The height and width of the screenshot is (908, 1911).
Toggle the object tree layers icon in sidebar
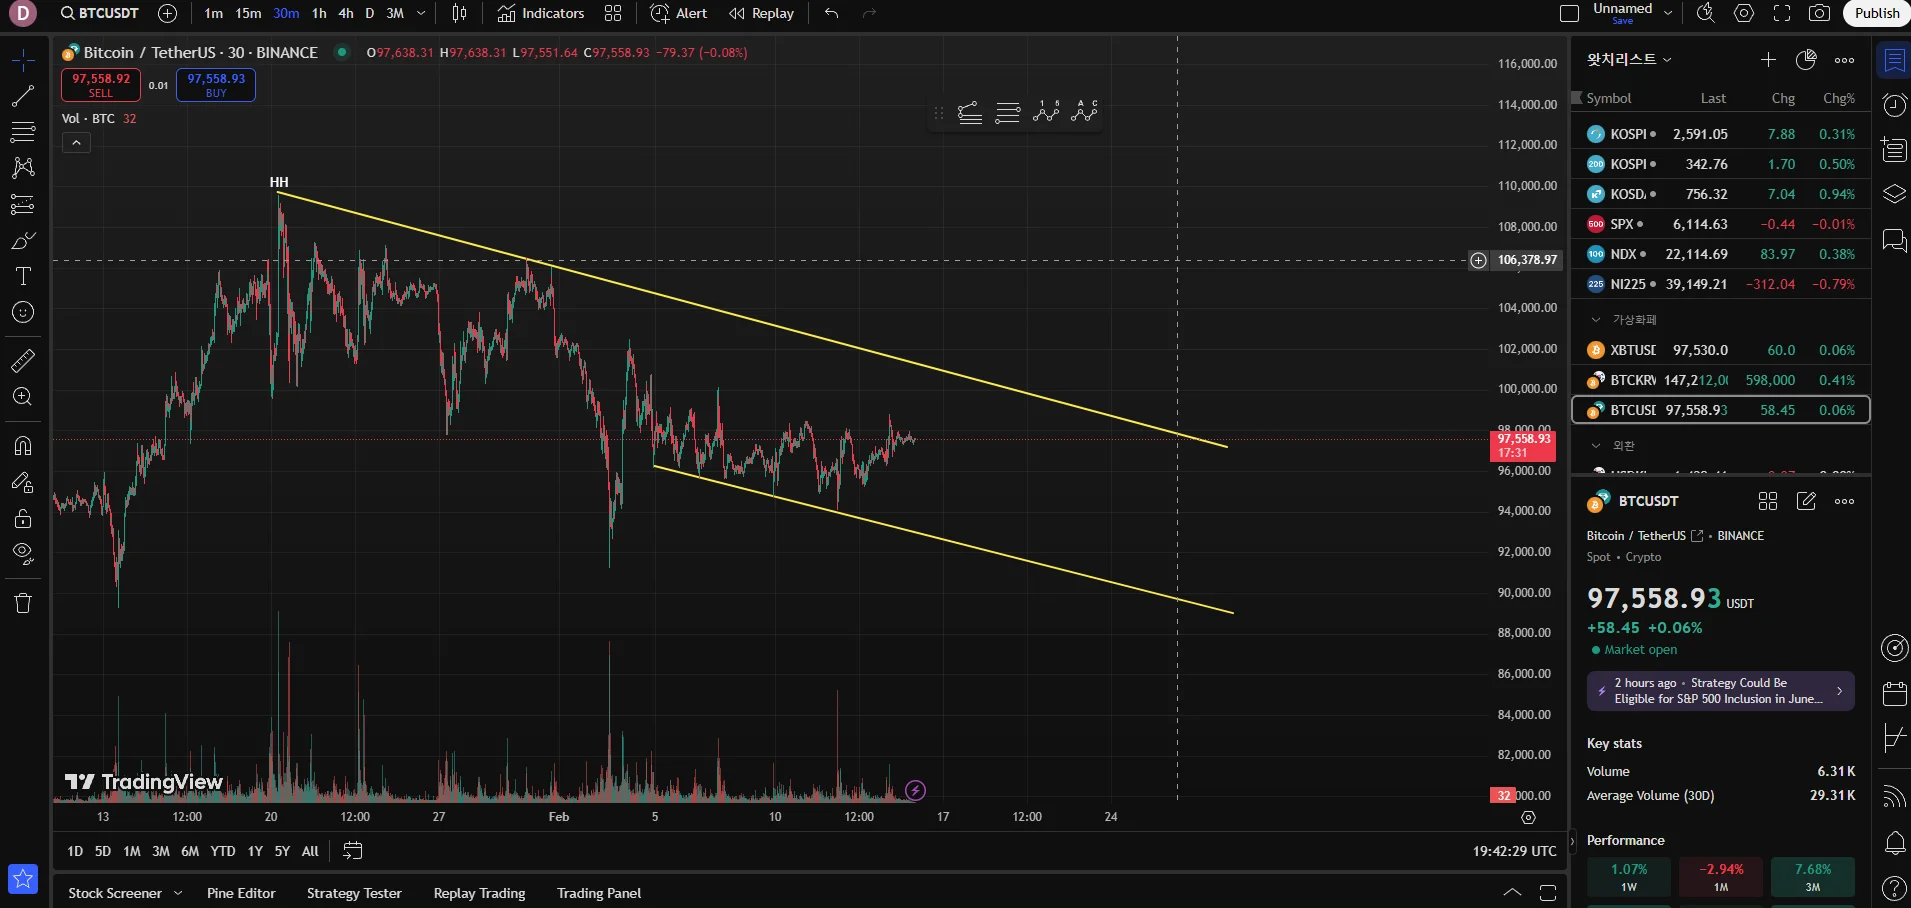[x=1894, y=194]
